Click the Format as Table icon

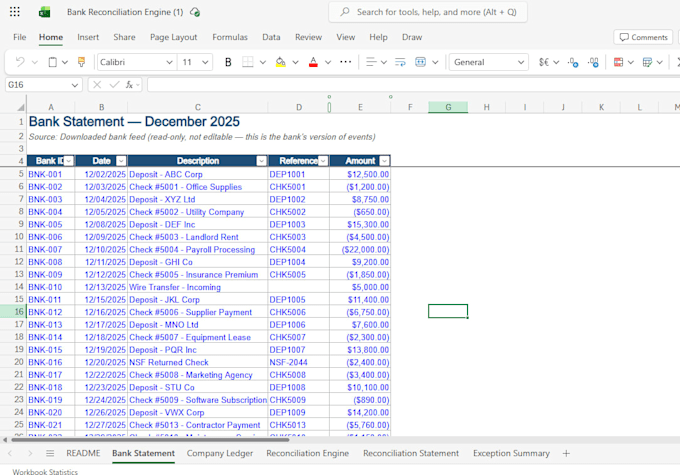pyautogui.click(x=647, y=62)
